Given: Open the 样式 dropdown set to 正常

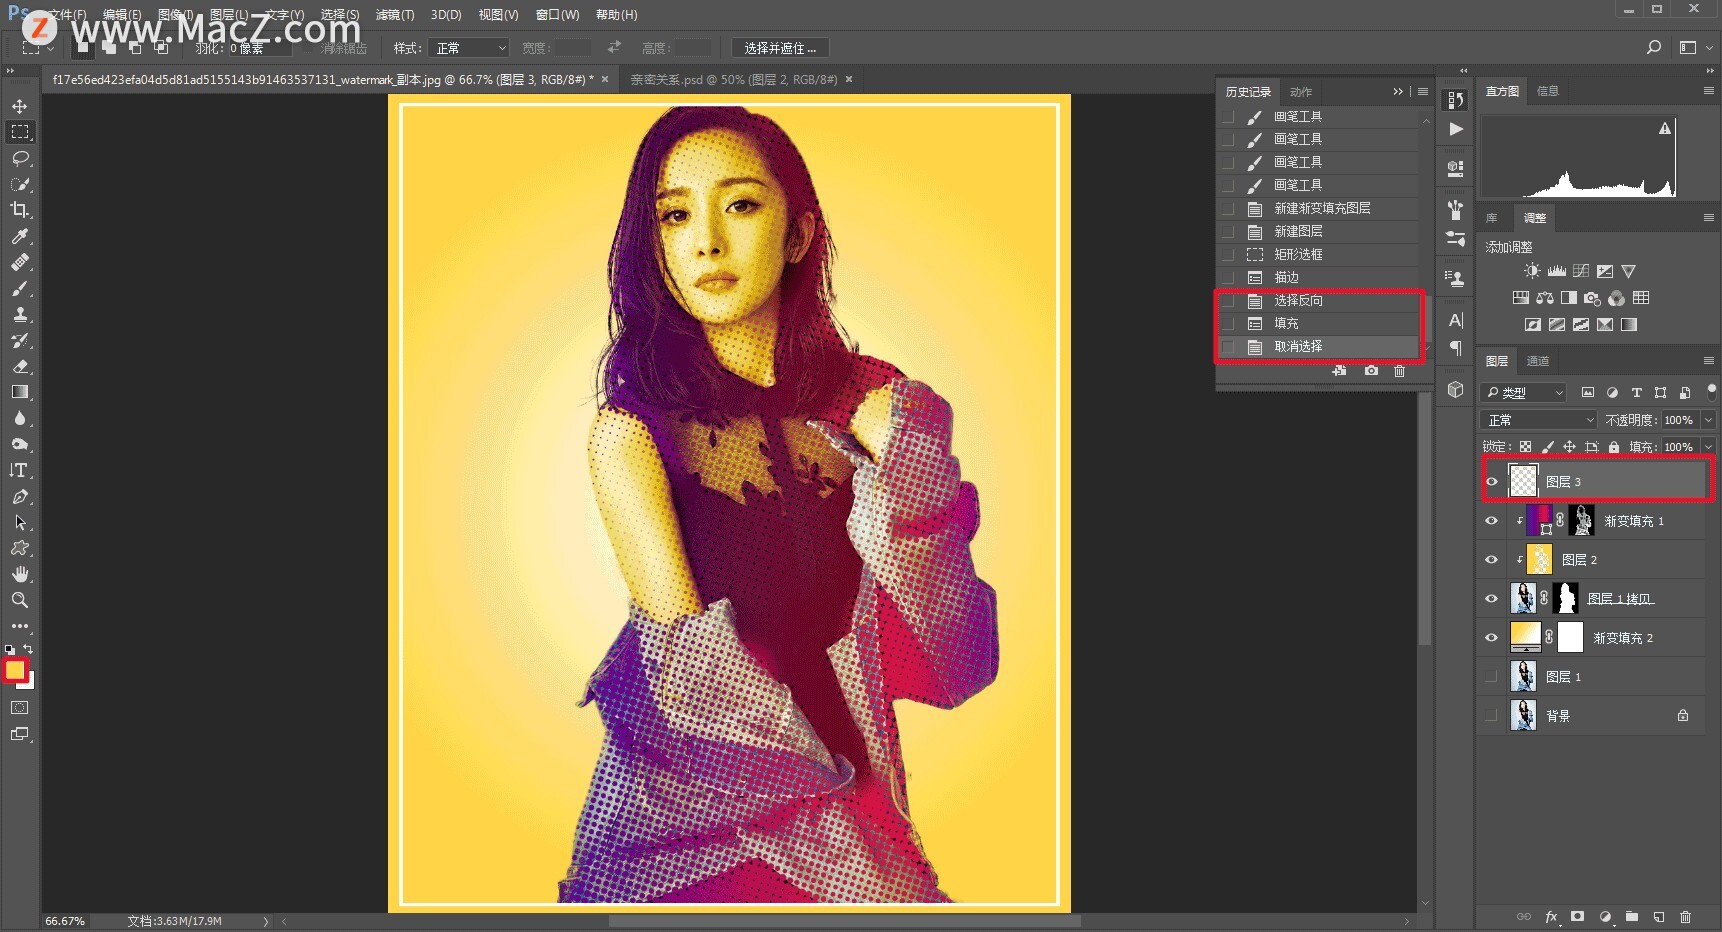Looking at the screenshot, I should click(x=468, y=48).
